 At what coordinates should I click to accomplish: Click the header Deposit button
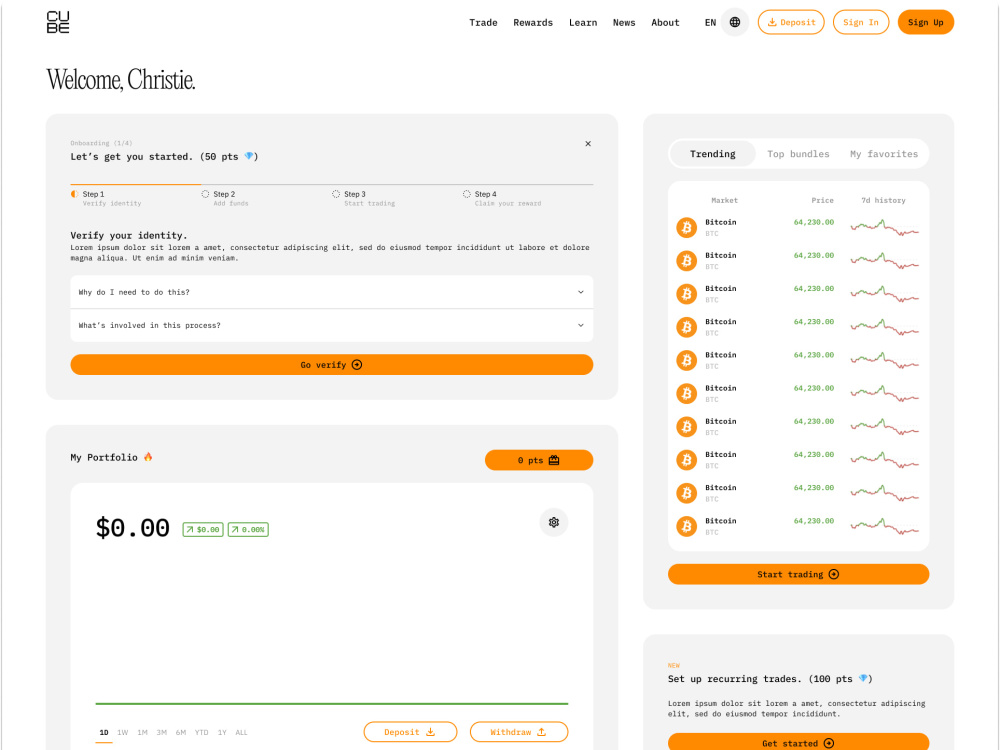791,22
